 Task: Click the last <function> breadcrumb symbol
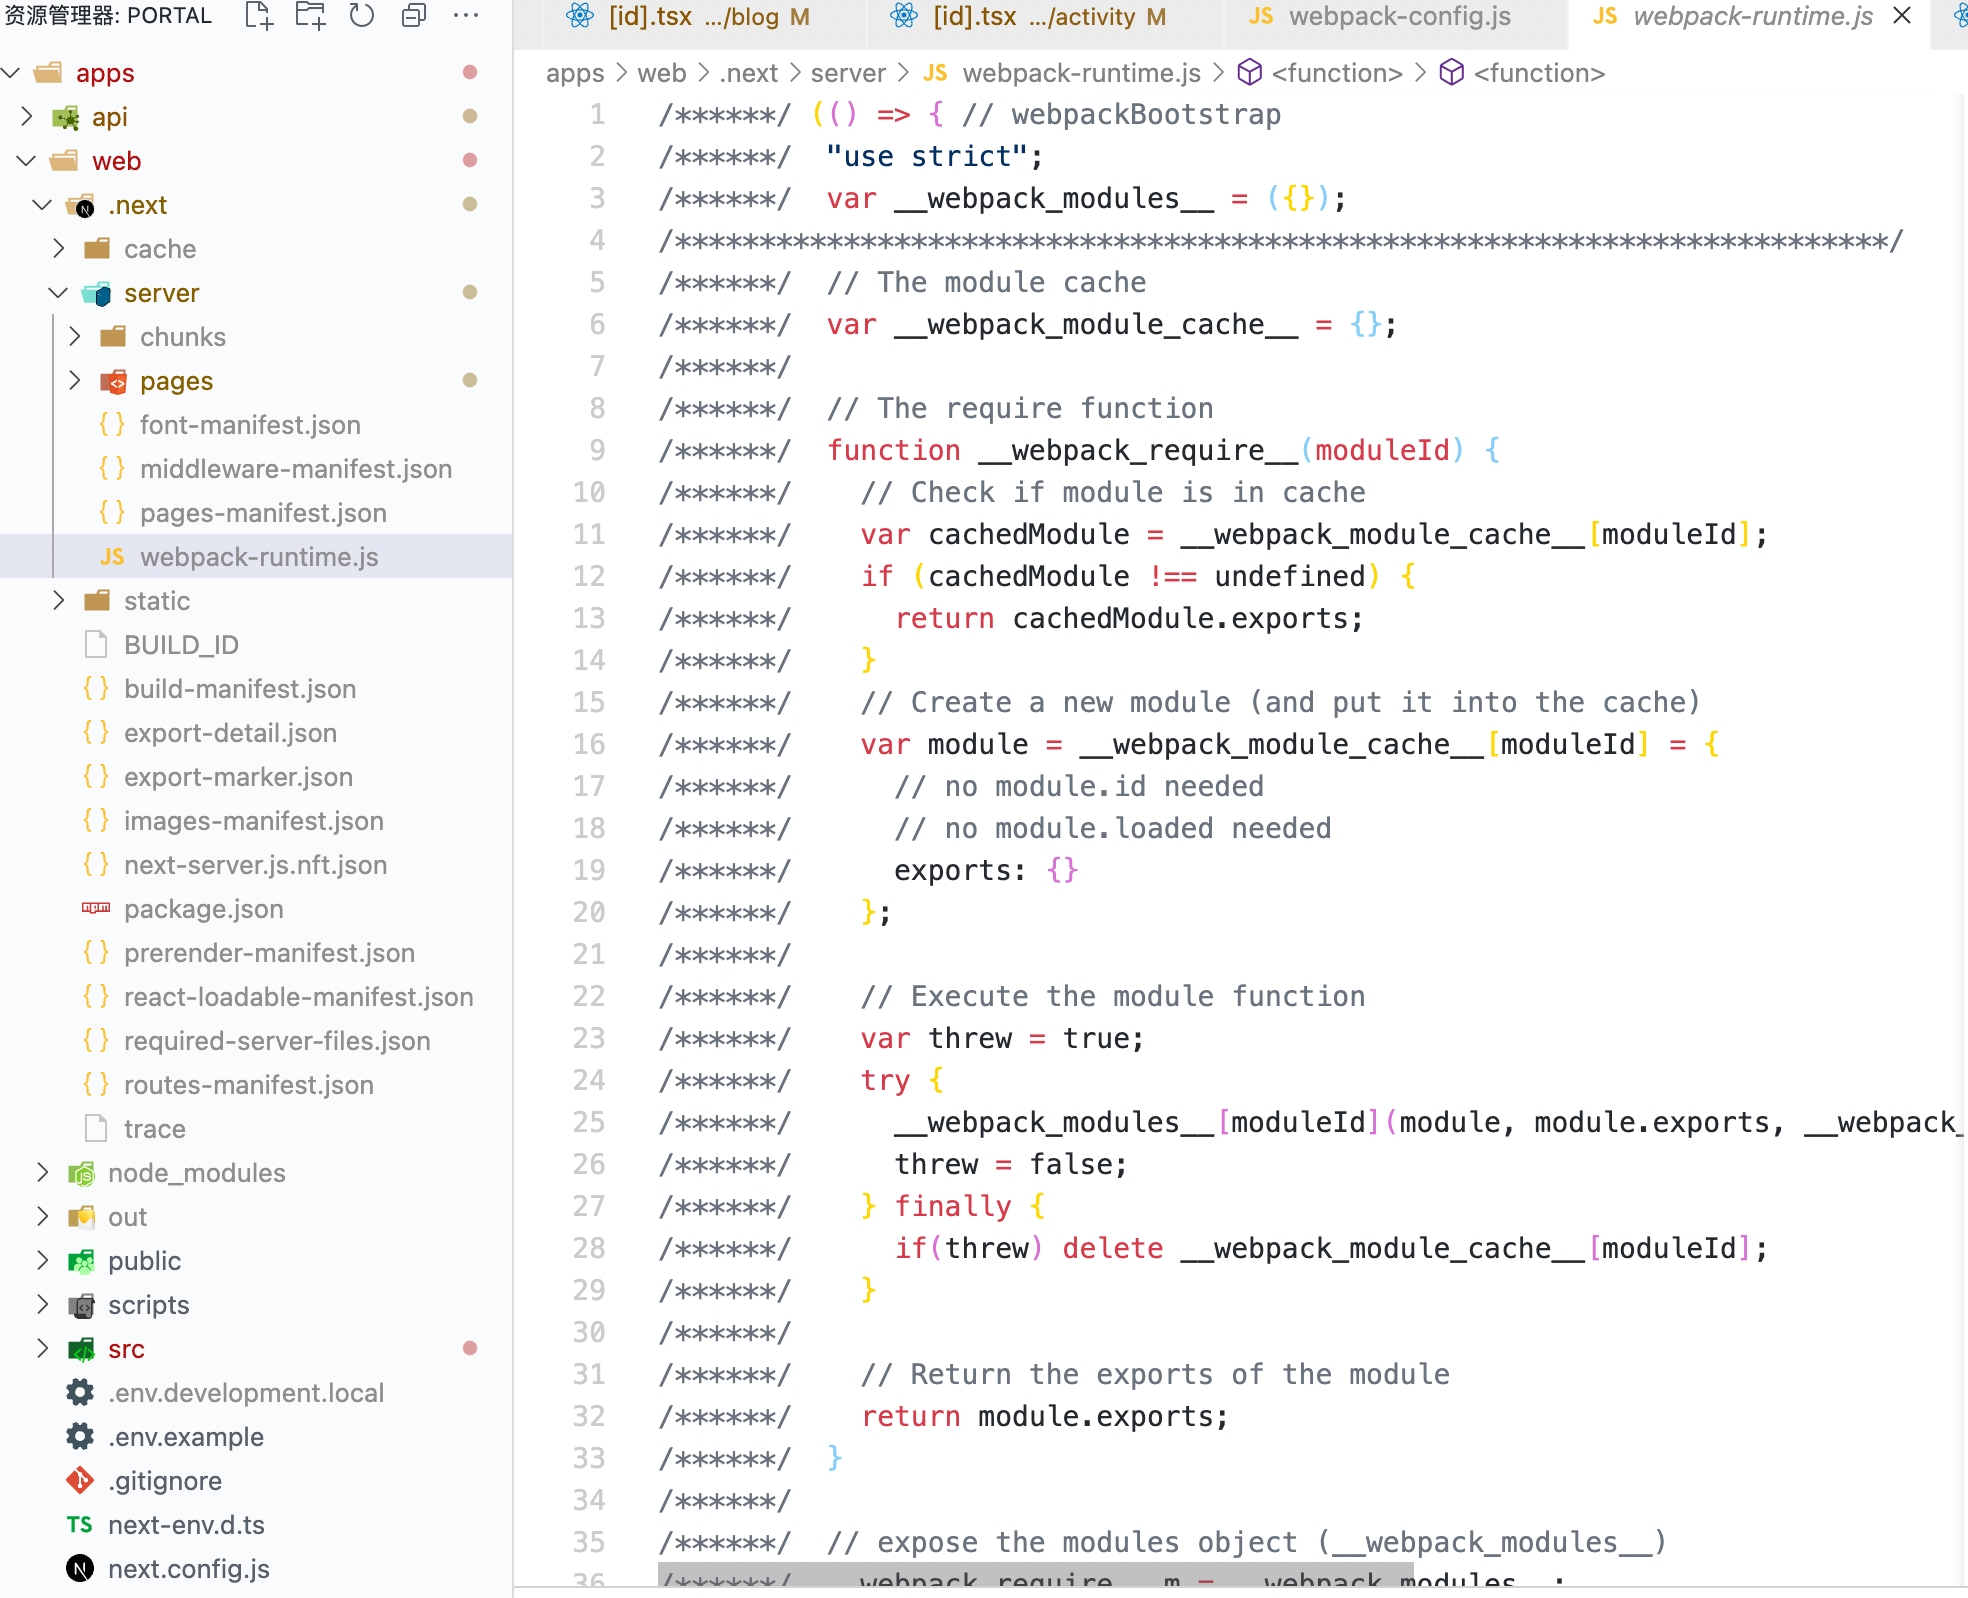pyautogui.click(x=1522, y=73)
